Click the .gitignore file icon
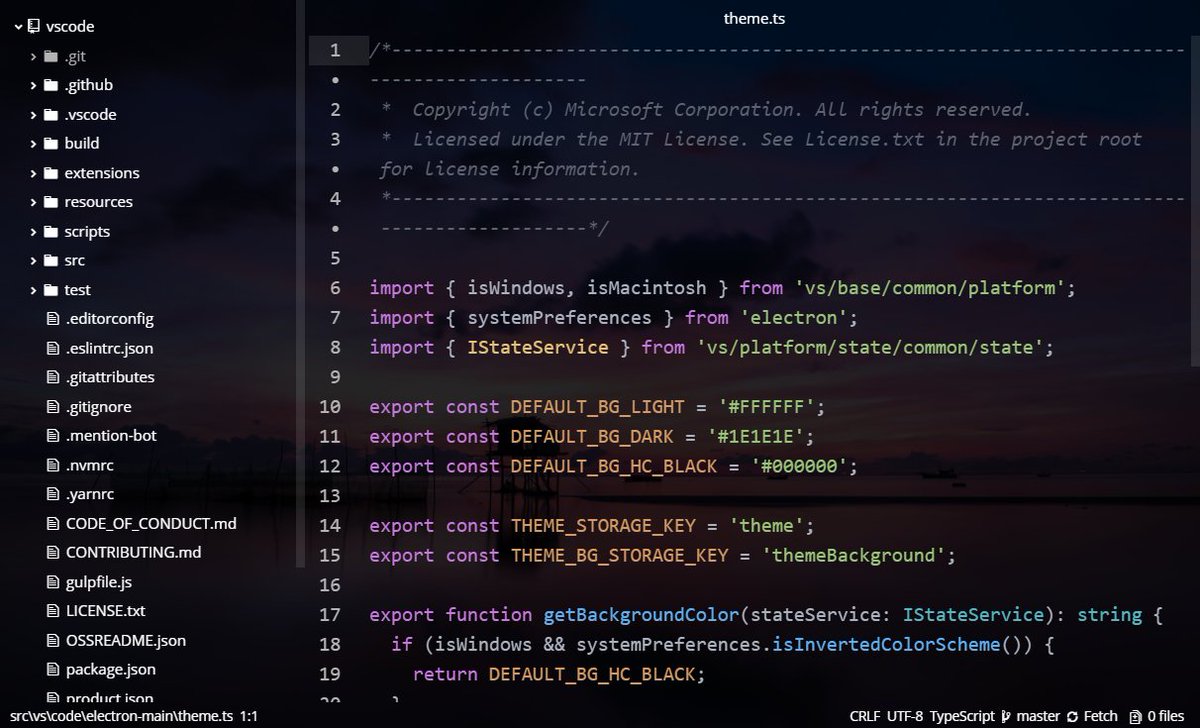The image size is (1200, 728). tap(53, 407)
